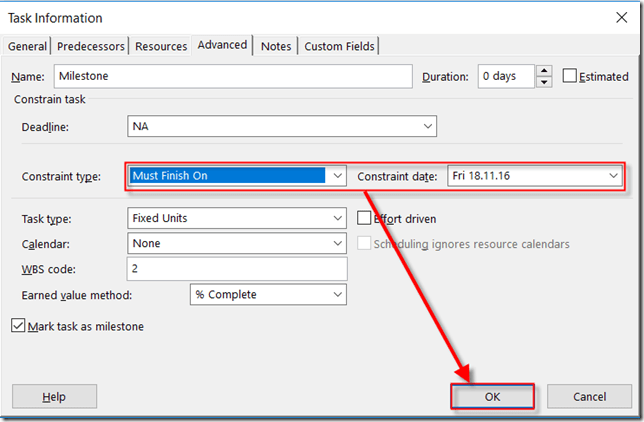Switch to the General tab
Screen dimensions: 644x422
point(28,46)
